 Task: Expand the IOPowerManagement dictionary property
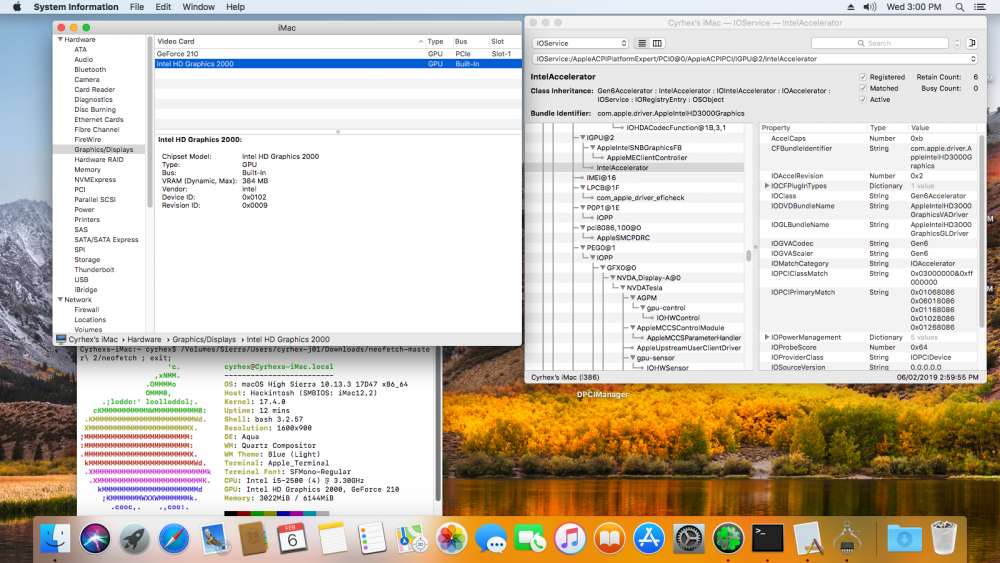pos(767,337)
